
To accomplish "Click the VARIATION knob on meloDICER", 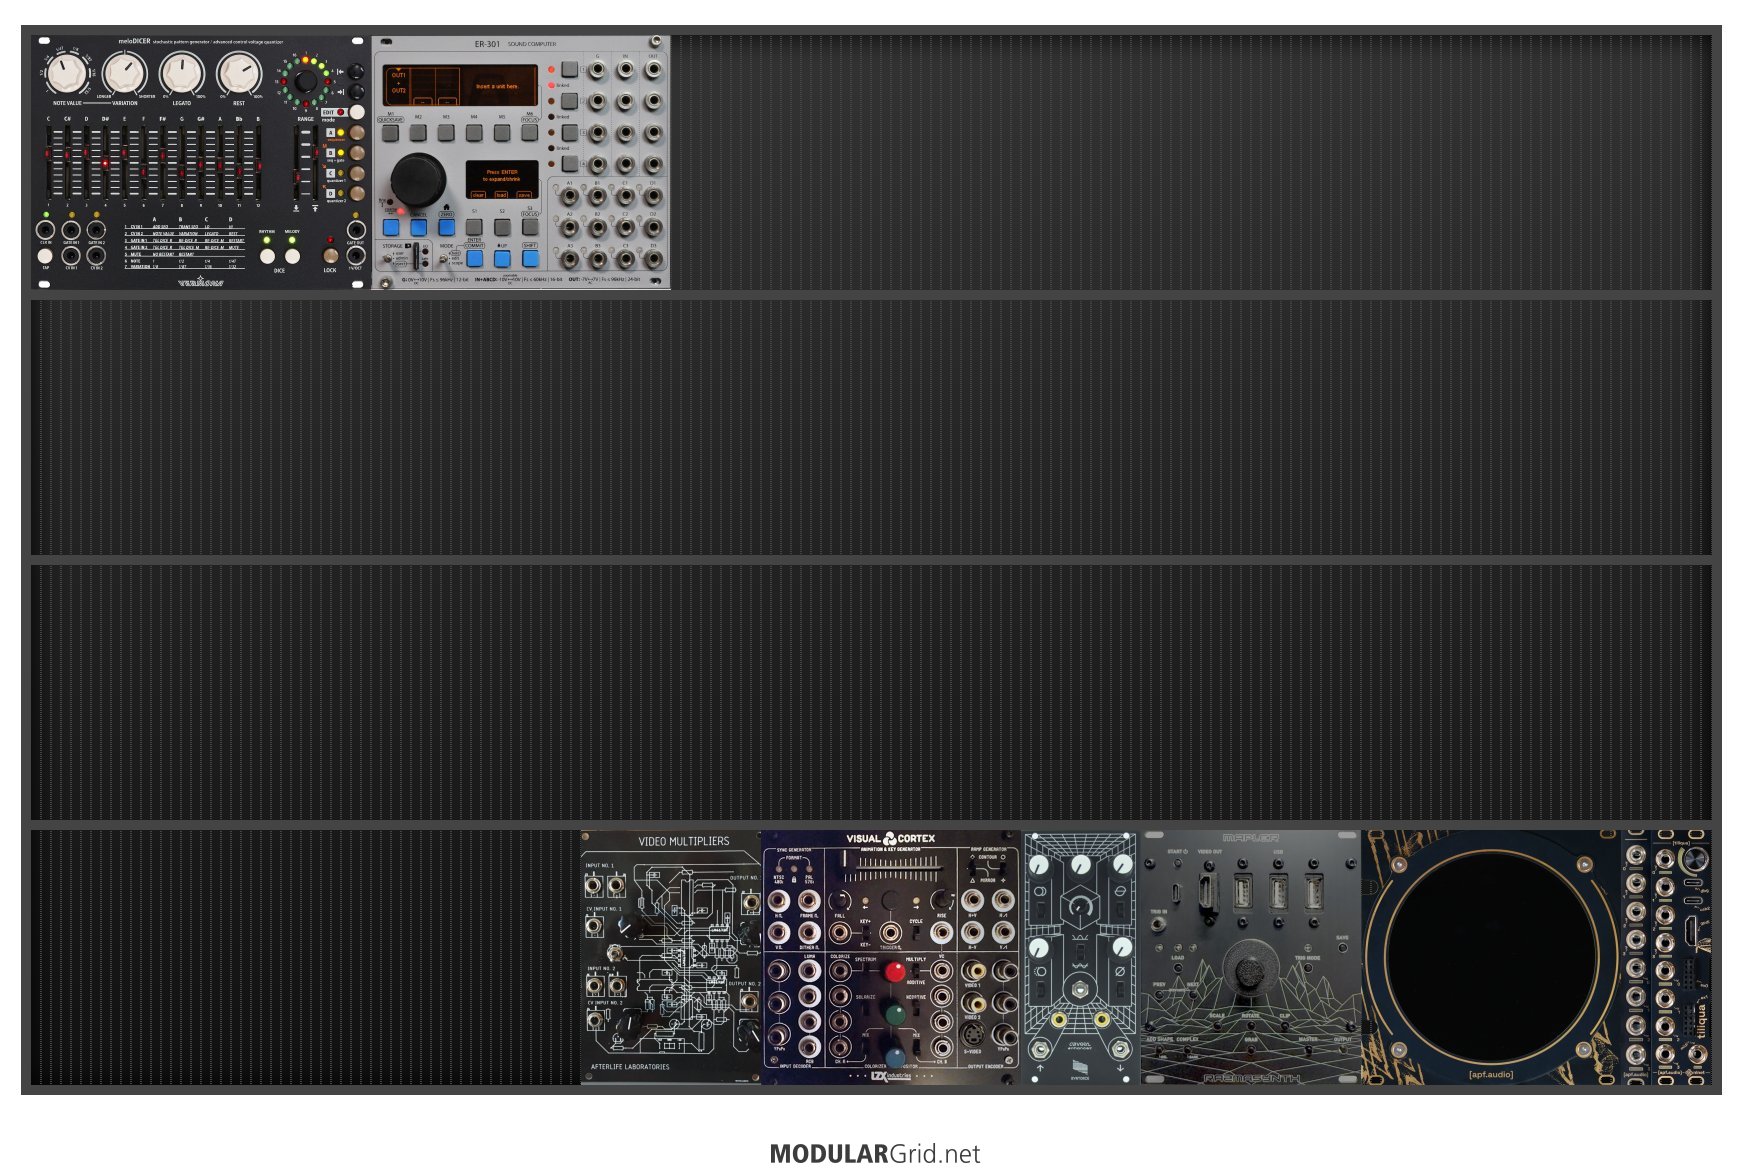I will pos(125,74).
